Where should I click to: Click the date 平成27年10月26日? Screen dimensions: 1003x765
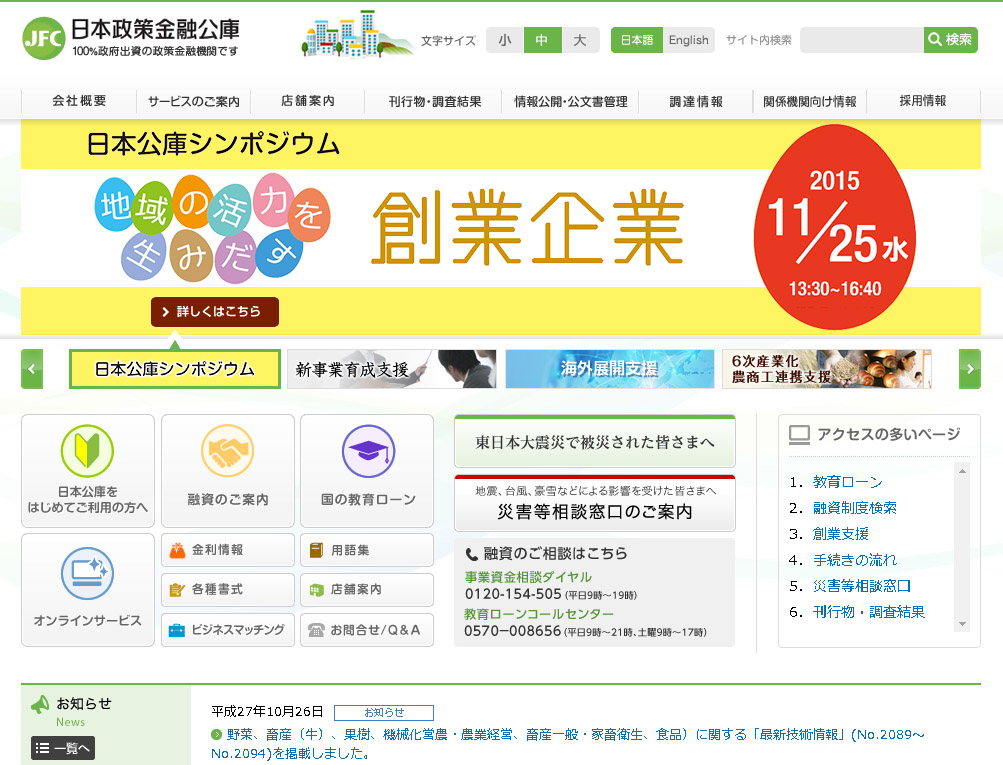(x=267, y=712)
